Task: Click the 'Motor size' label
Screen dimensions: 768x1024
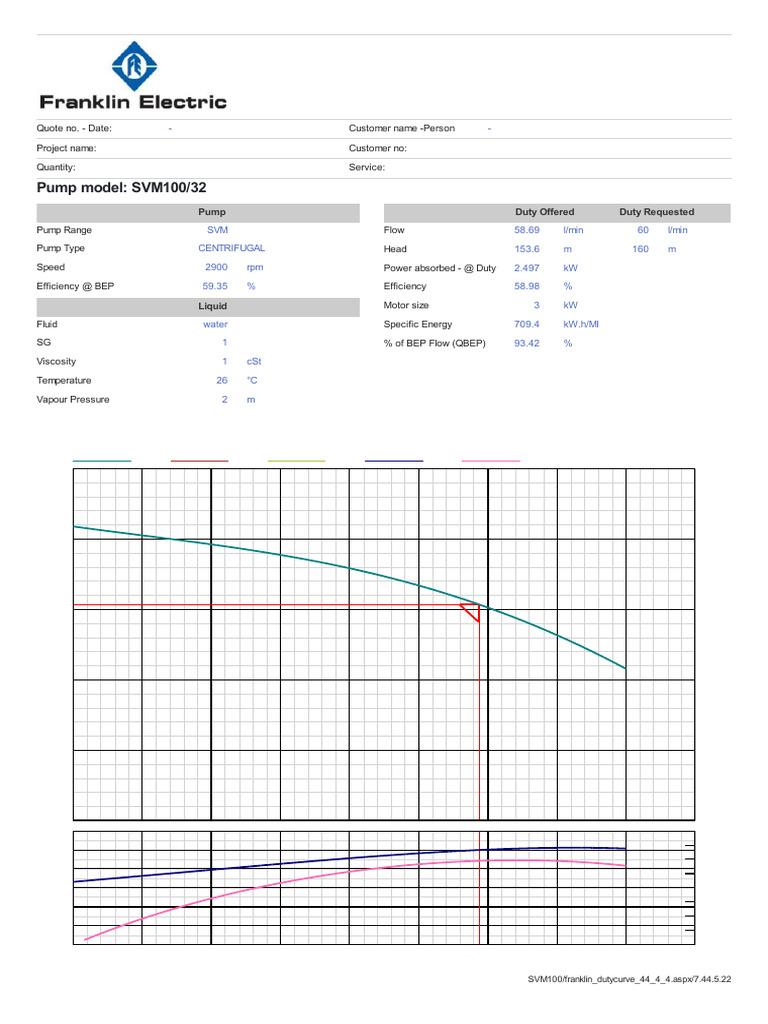Action: click(x=406, y=305)
